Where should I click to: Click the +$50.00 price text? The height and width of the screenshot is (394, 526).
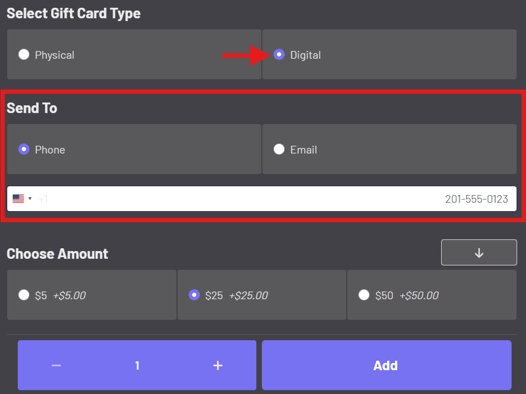[419, 295]
